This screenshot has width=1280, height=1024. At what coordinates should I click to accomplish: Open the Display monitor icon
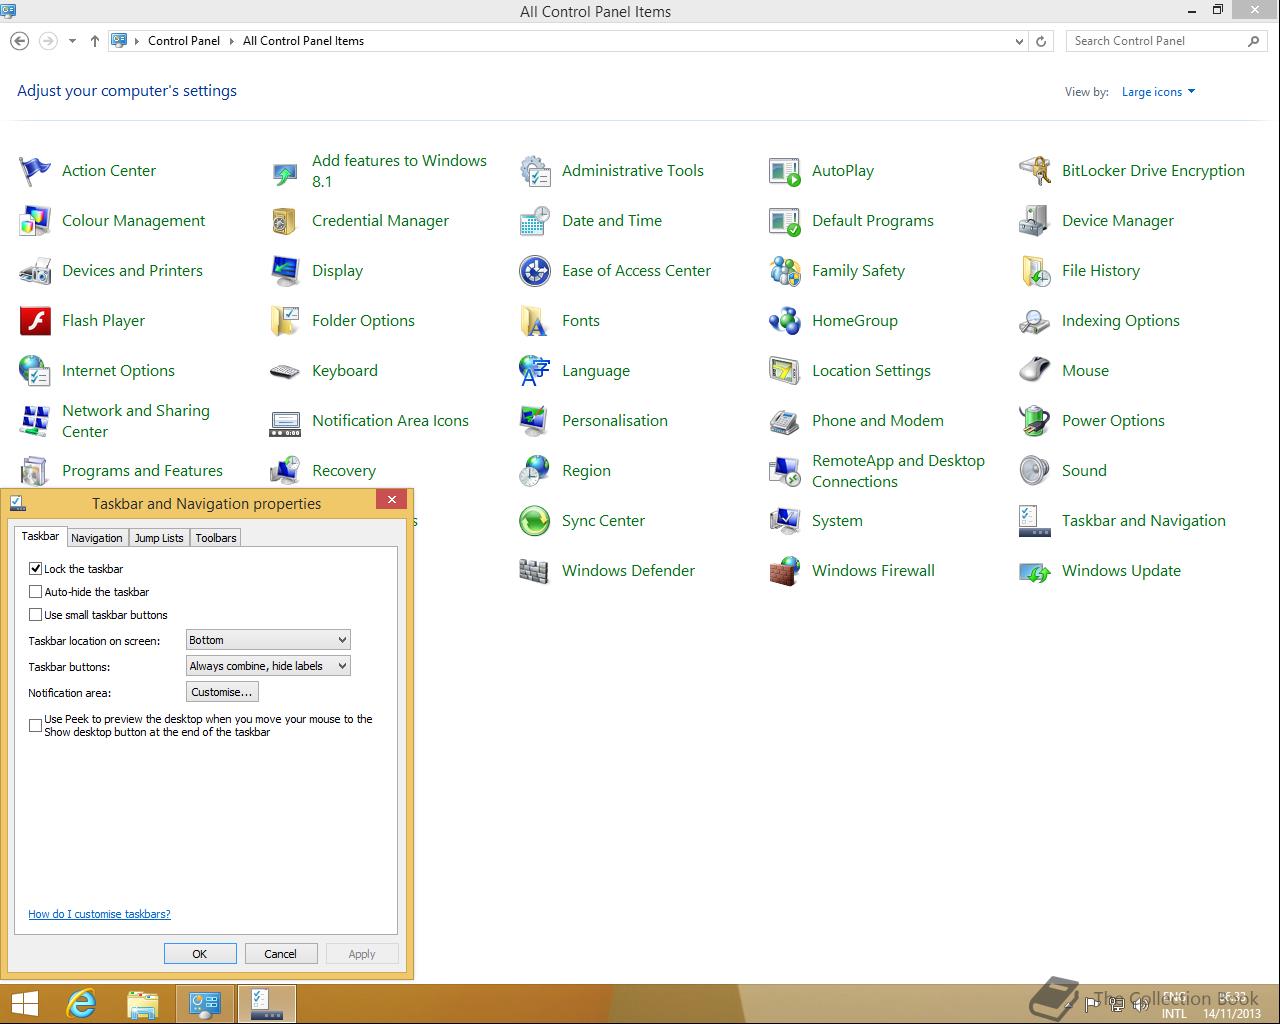click(x=285, y=271)
